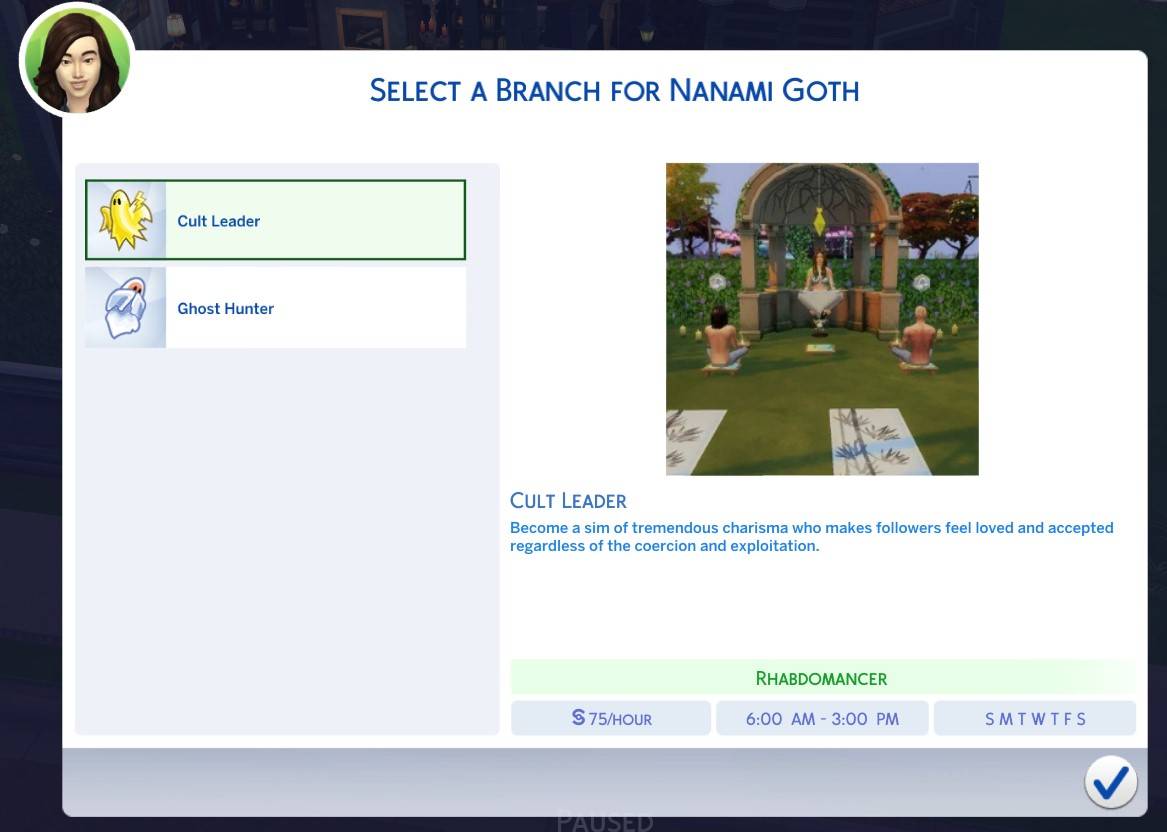Confirm the branch choice with the checkmark button
This screenshot has height=832, width=1167.
(x=1110, y=782)
